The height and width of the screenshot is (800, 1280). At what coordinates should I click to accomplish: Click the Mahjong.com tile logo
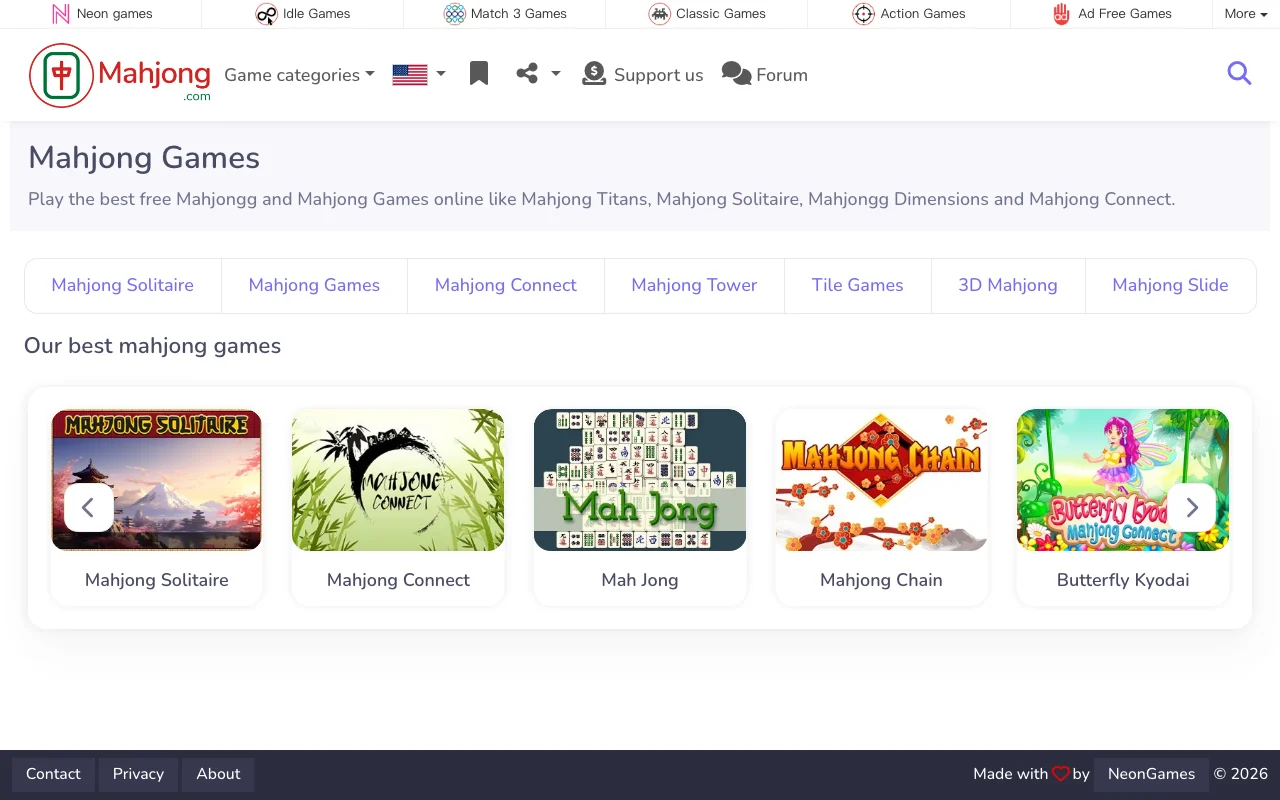pos(62,75)
